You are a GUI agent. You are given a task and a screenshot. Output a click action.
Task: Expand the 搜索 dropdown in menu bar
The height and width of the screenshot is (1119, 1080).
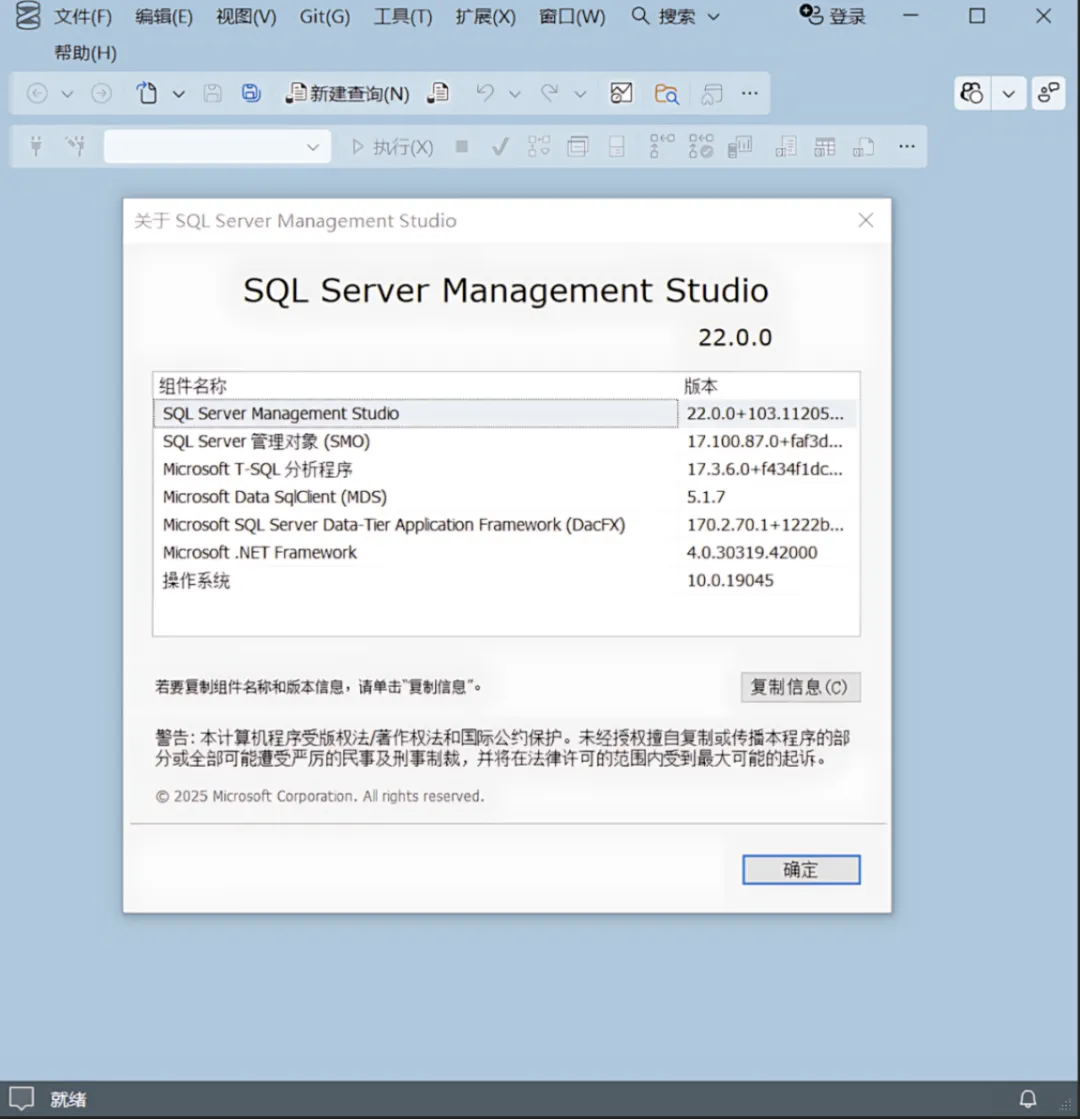point(713,17)
